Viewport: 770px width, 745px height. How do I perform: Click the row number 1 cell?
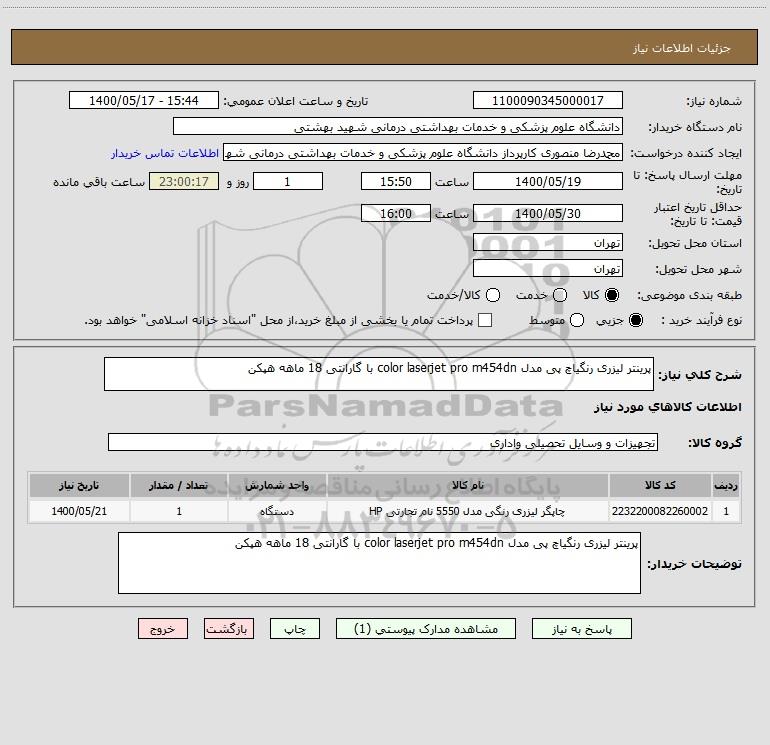726,511
